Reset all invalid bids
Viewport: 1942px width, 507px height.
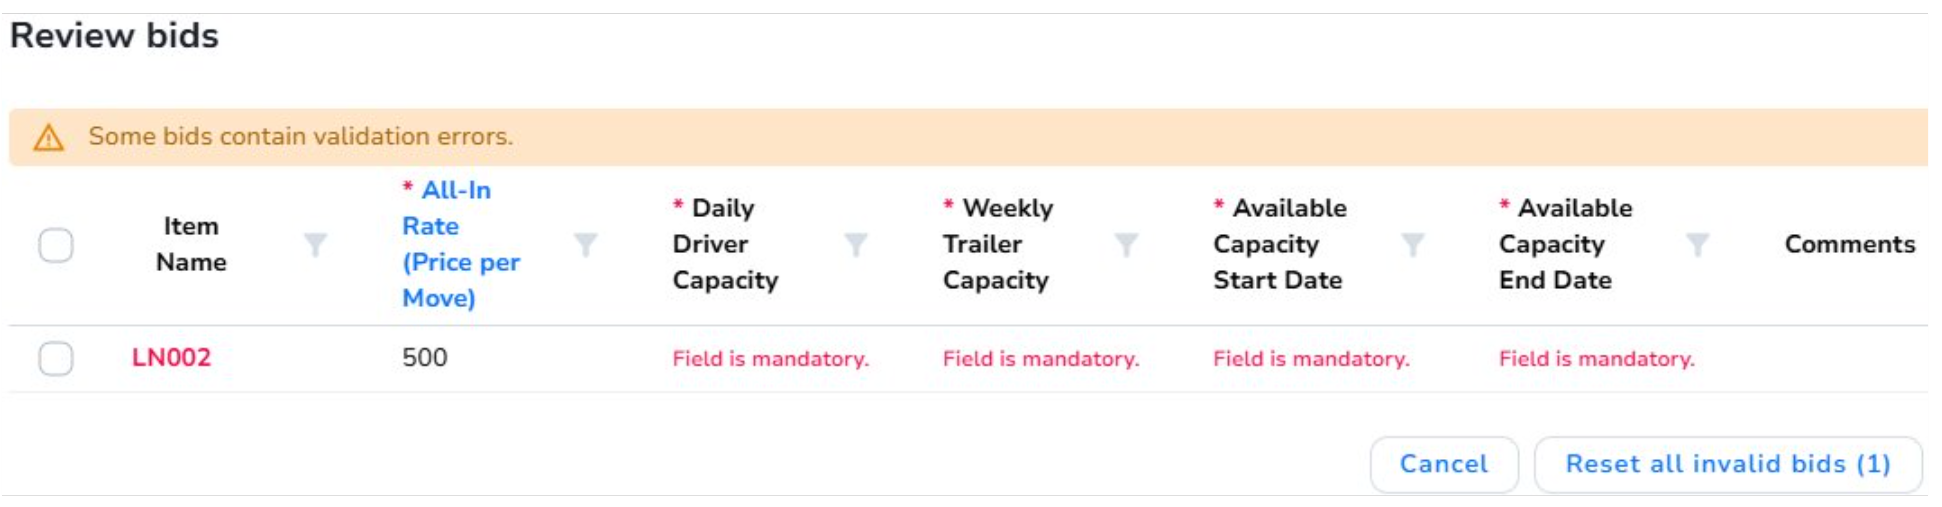tap(1727, 464)
